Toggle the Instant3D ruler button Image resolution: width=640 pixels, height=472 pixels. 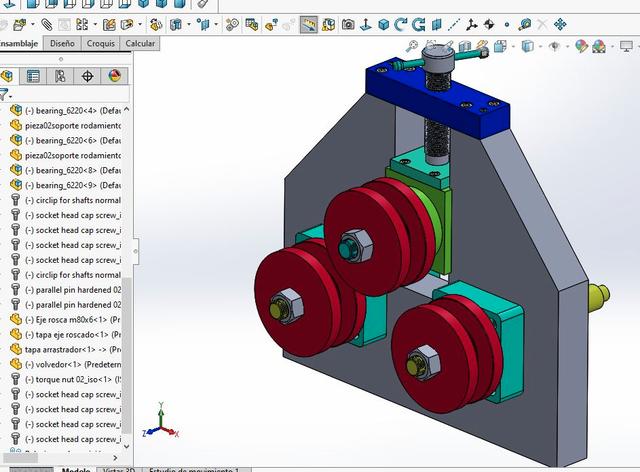(x=309, y=25)
